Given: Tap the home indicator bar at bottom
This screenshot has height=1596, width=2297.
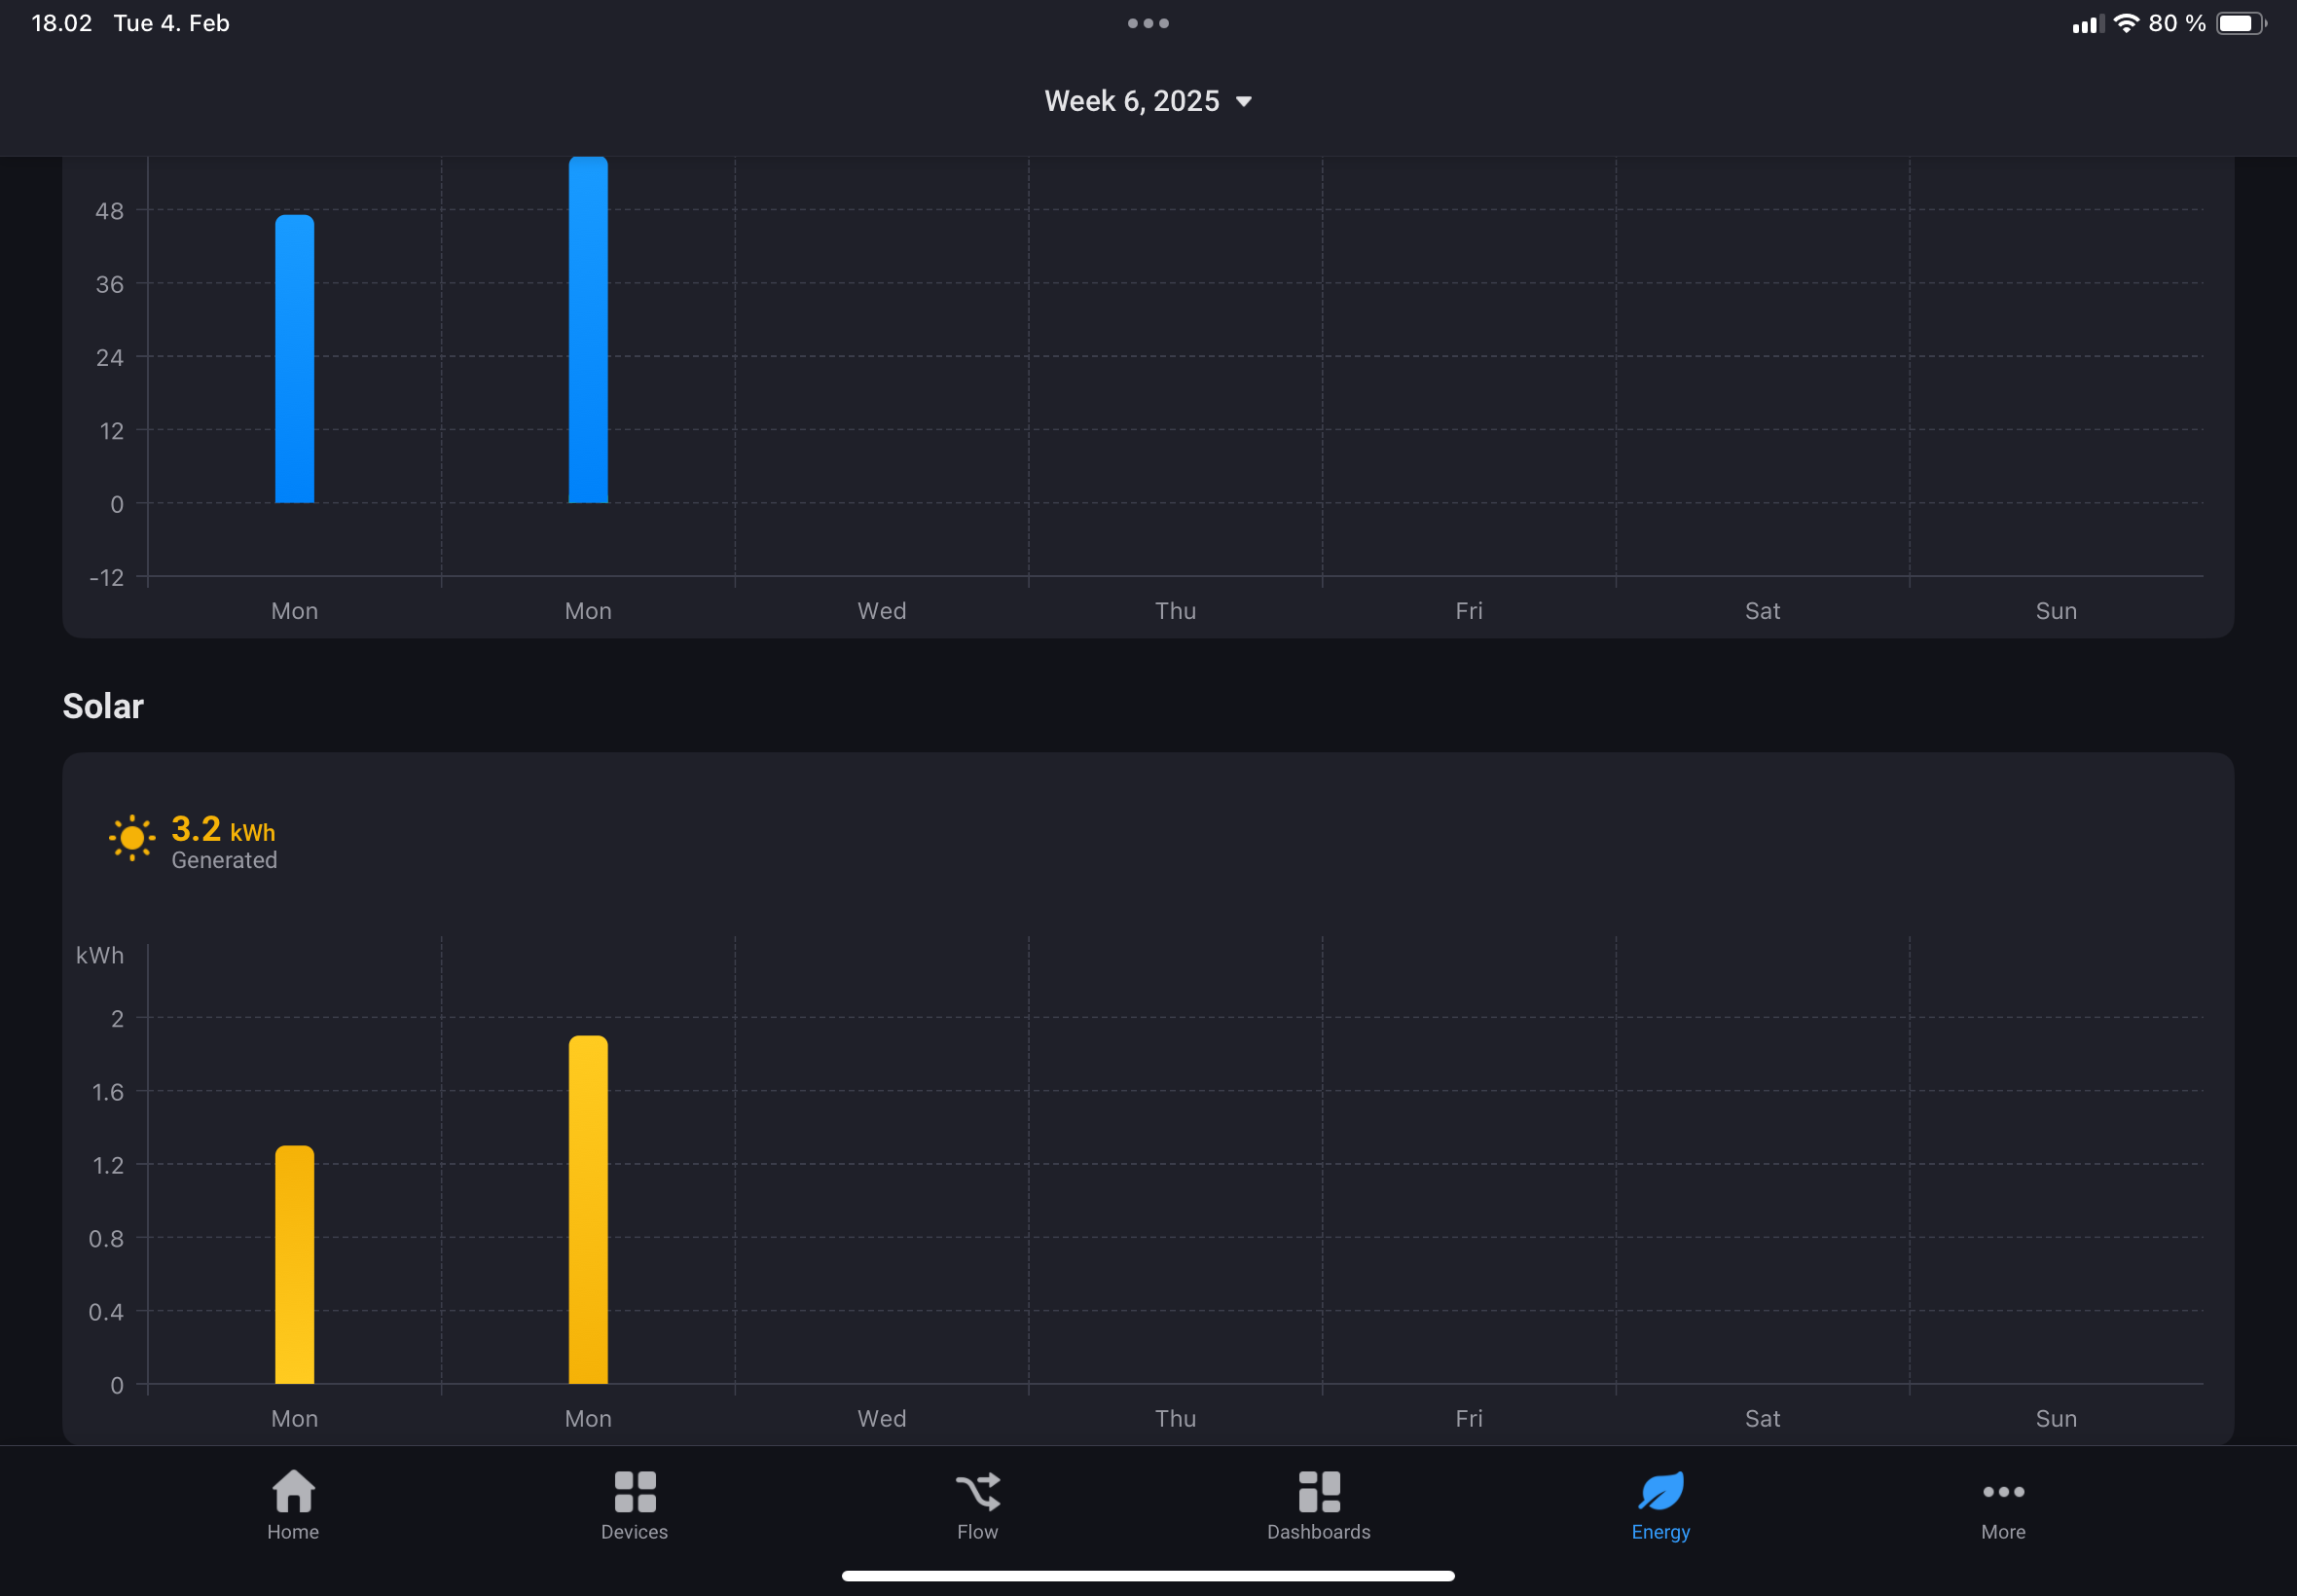Looking at the screenshot, I should (1148, 1576).
